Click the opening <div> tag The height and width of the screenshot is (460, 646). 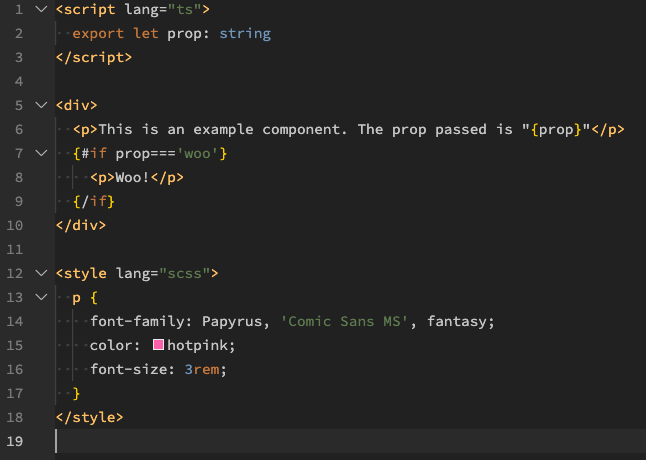77,105
